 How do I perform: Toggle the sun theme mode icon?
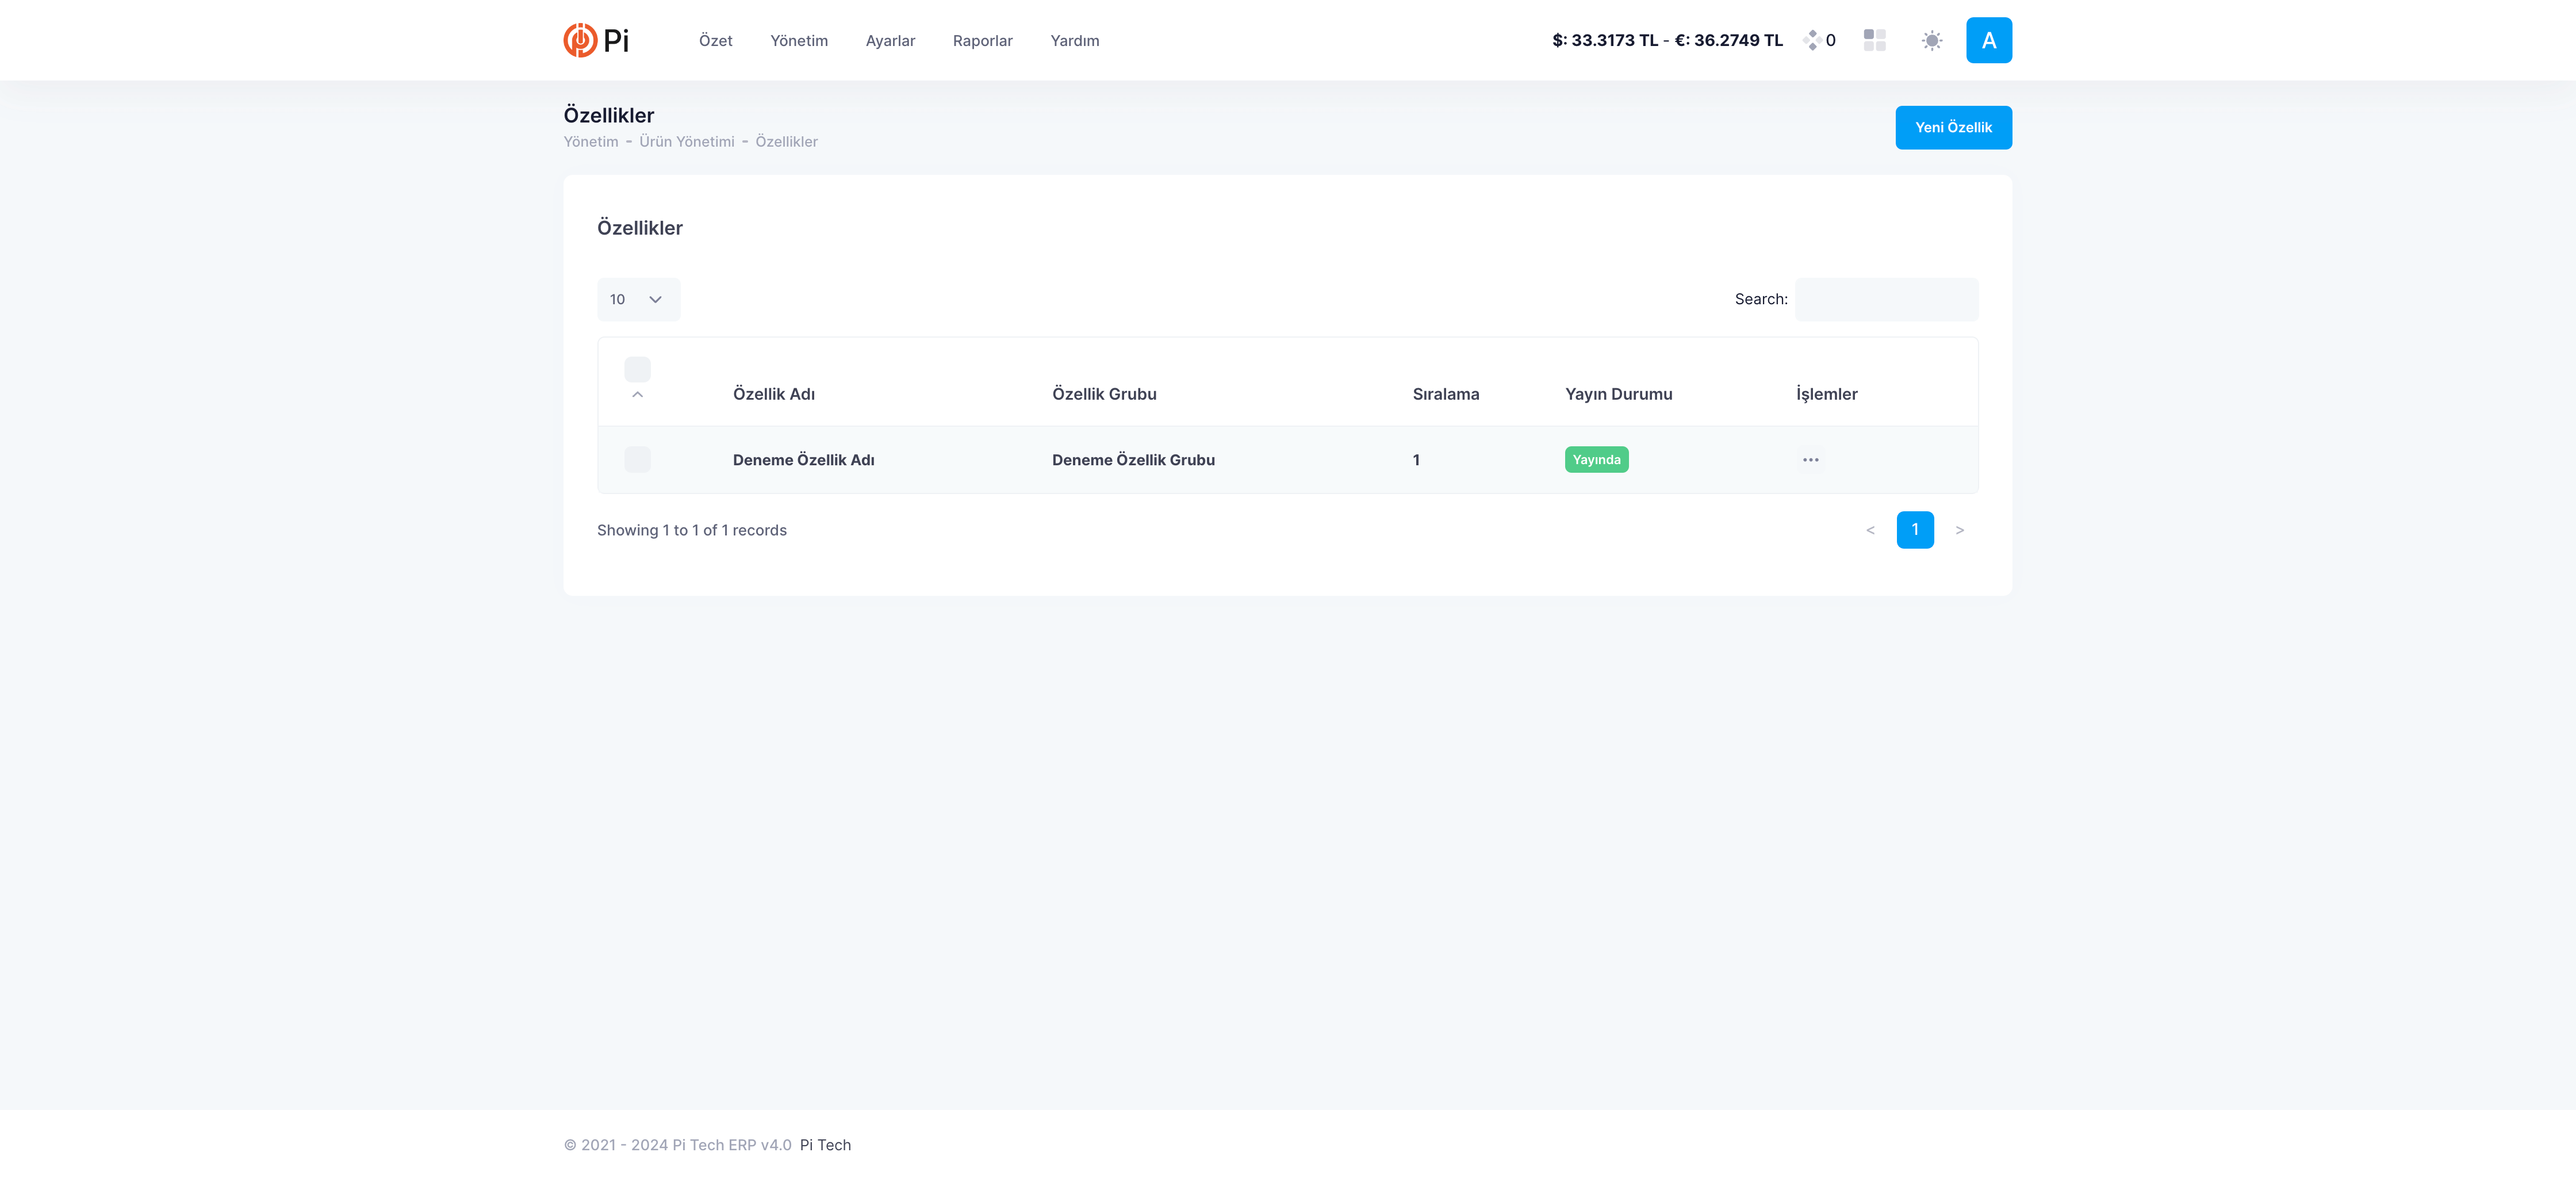coord(1931,40)
